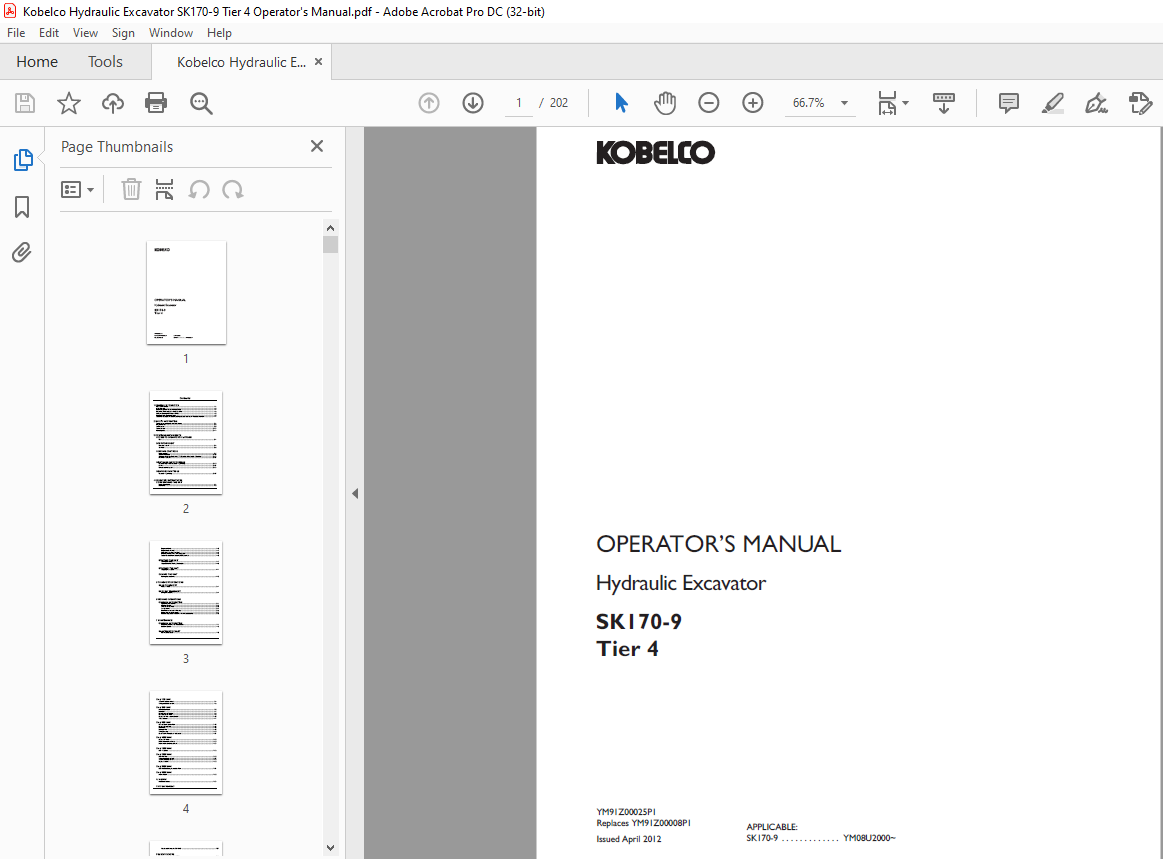Open the print pages thumbnail tool
This screenshot has width=1163, height=859.
(165, 190)
